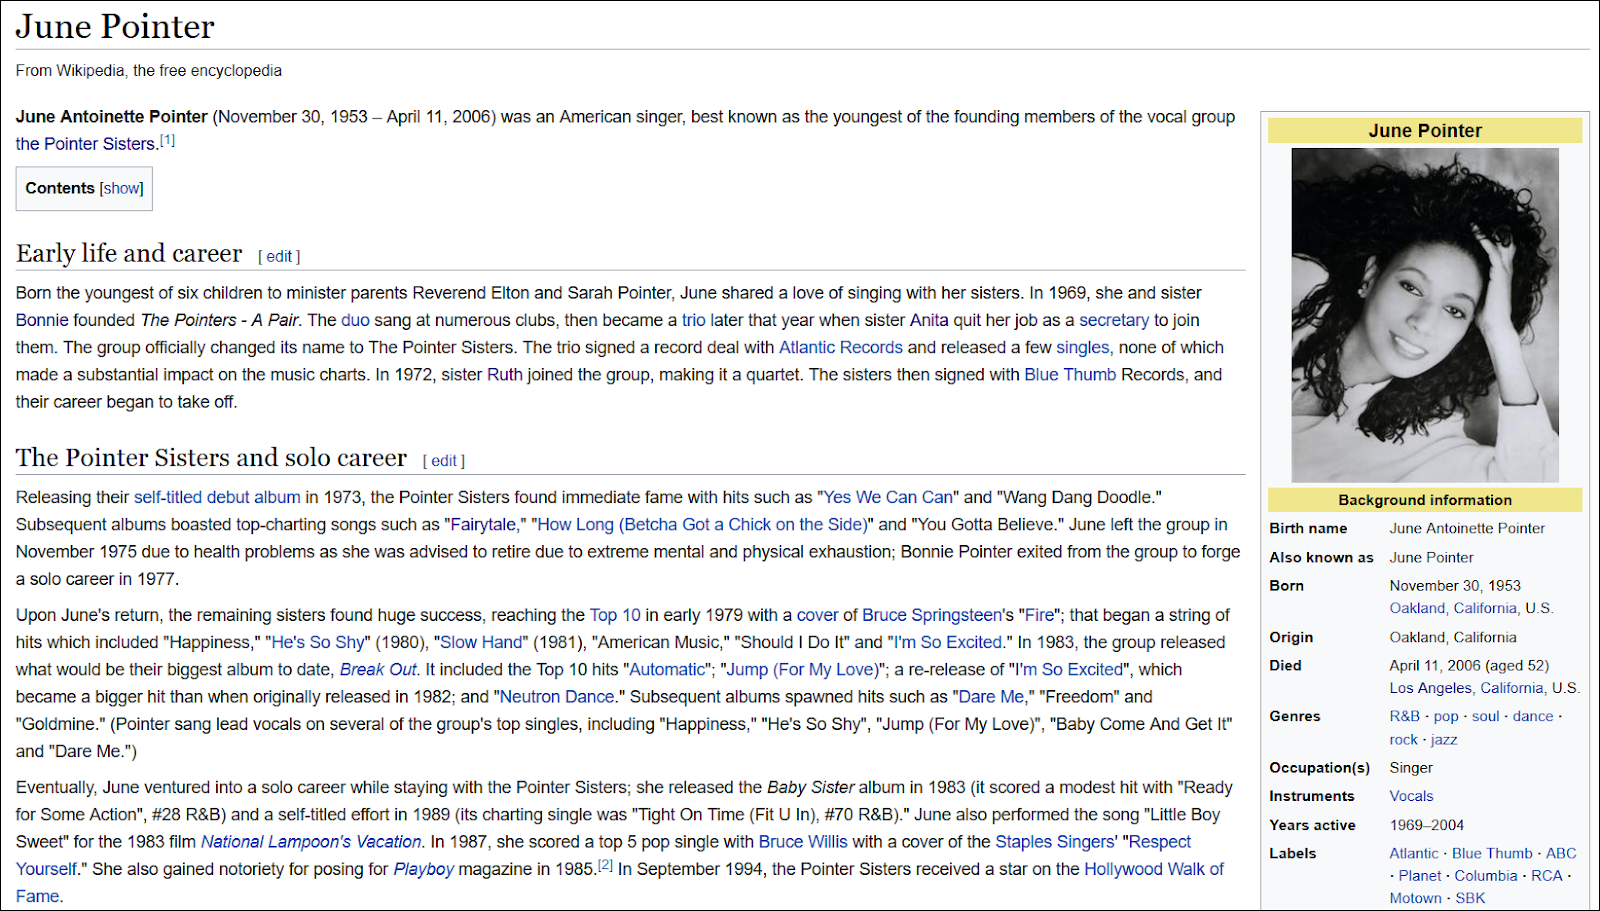Open the singles link
Viewport: 1600px width, 911px height.
(1083, 347)
